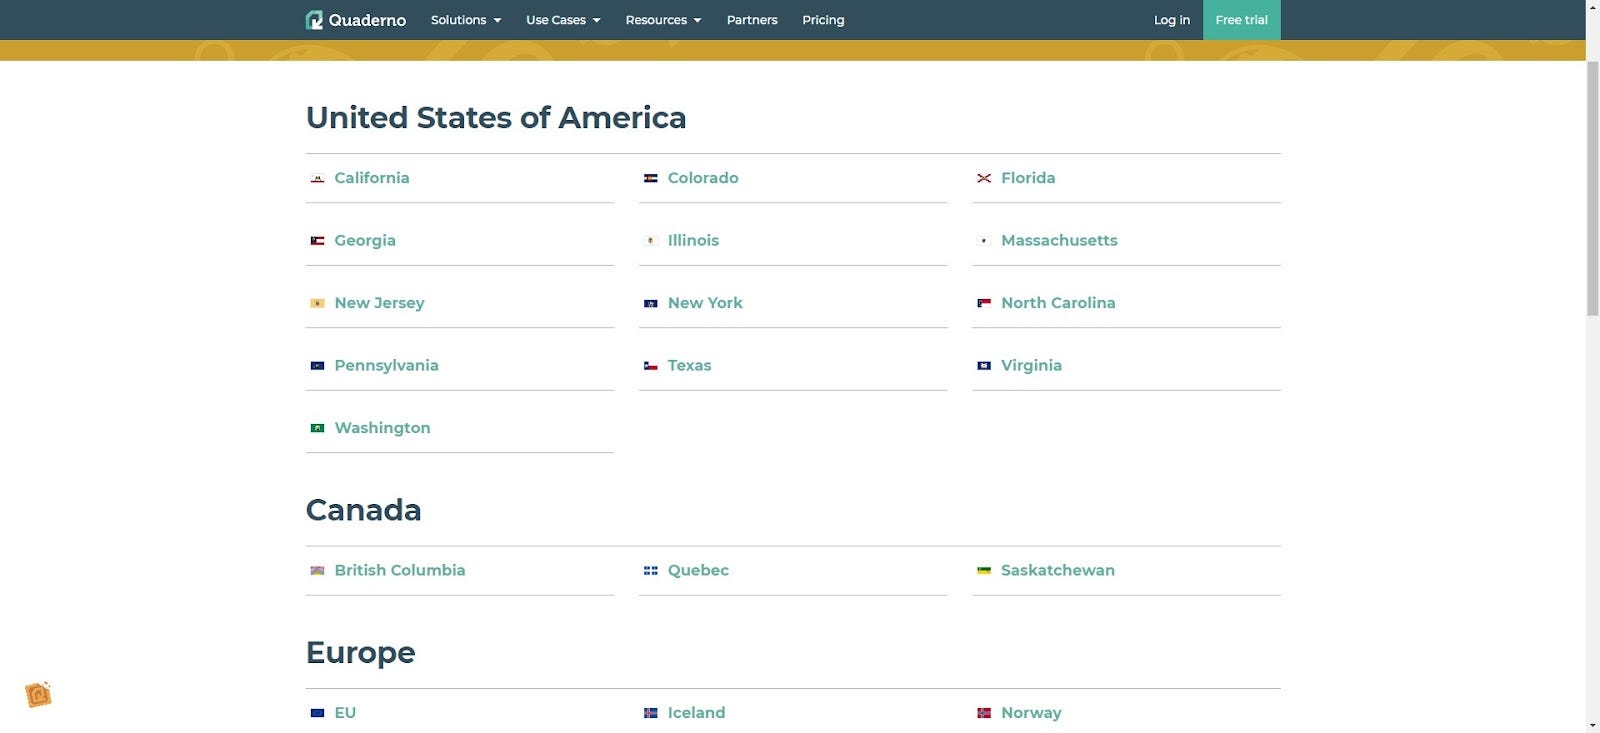This screenshot has width=1600, height=733.
Task: Click the EU flag icon
Action: pyautogui.click(x=317, y=713)
